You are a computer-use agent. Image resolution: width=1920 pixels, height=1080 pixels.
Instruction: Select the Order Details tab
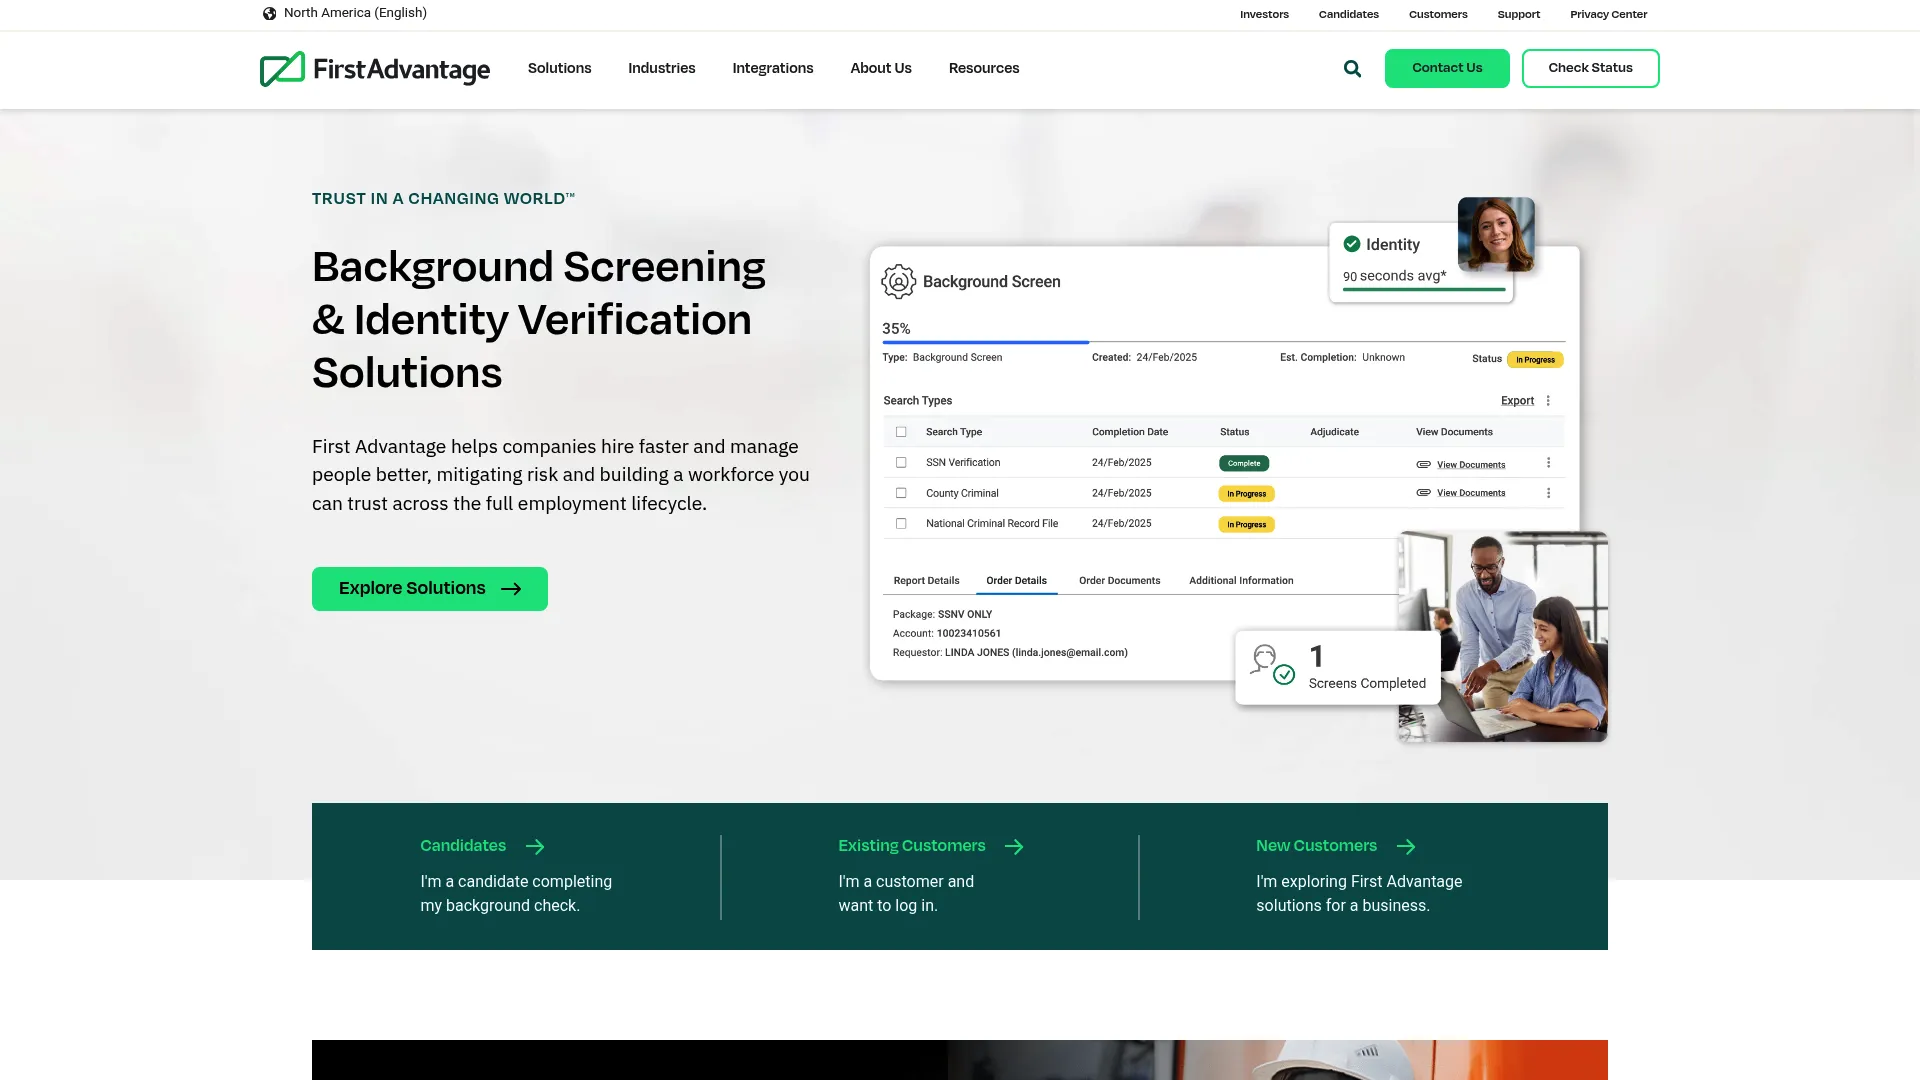1016,581
